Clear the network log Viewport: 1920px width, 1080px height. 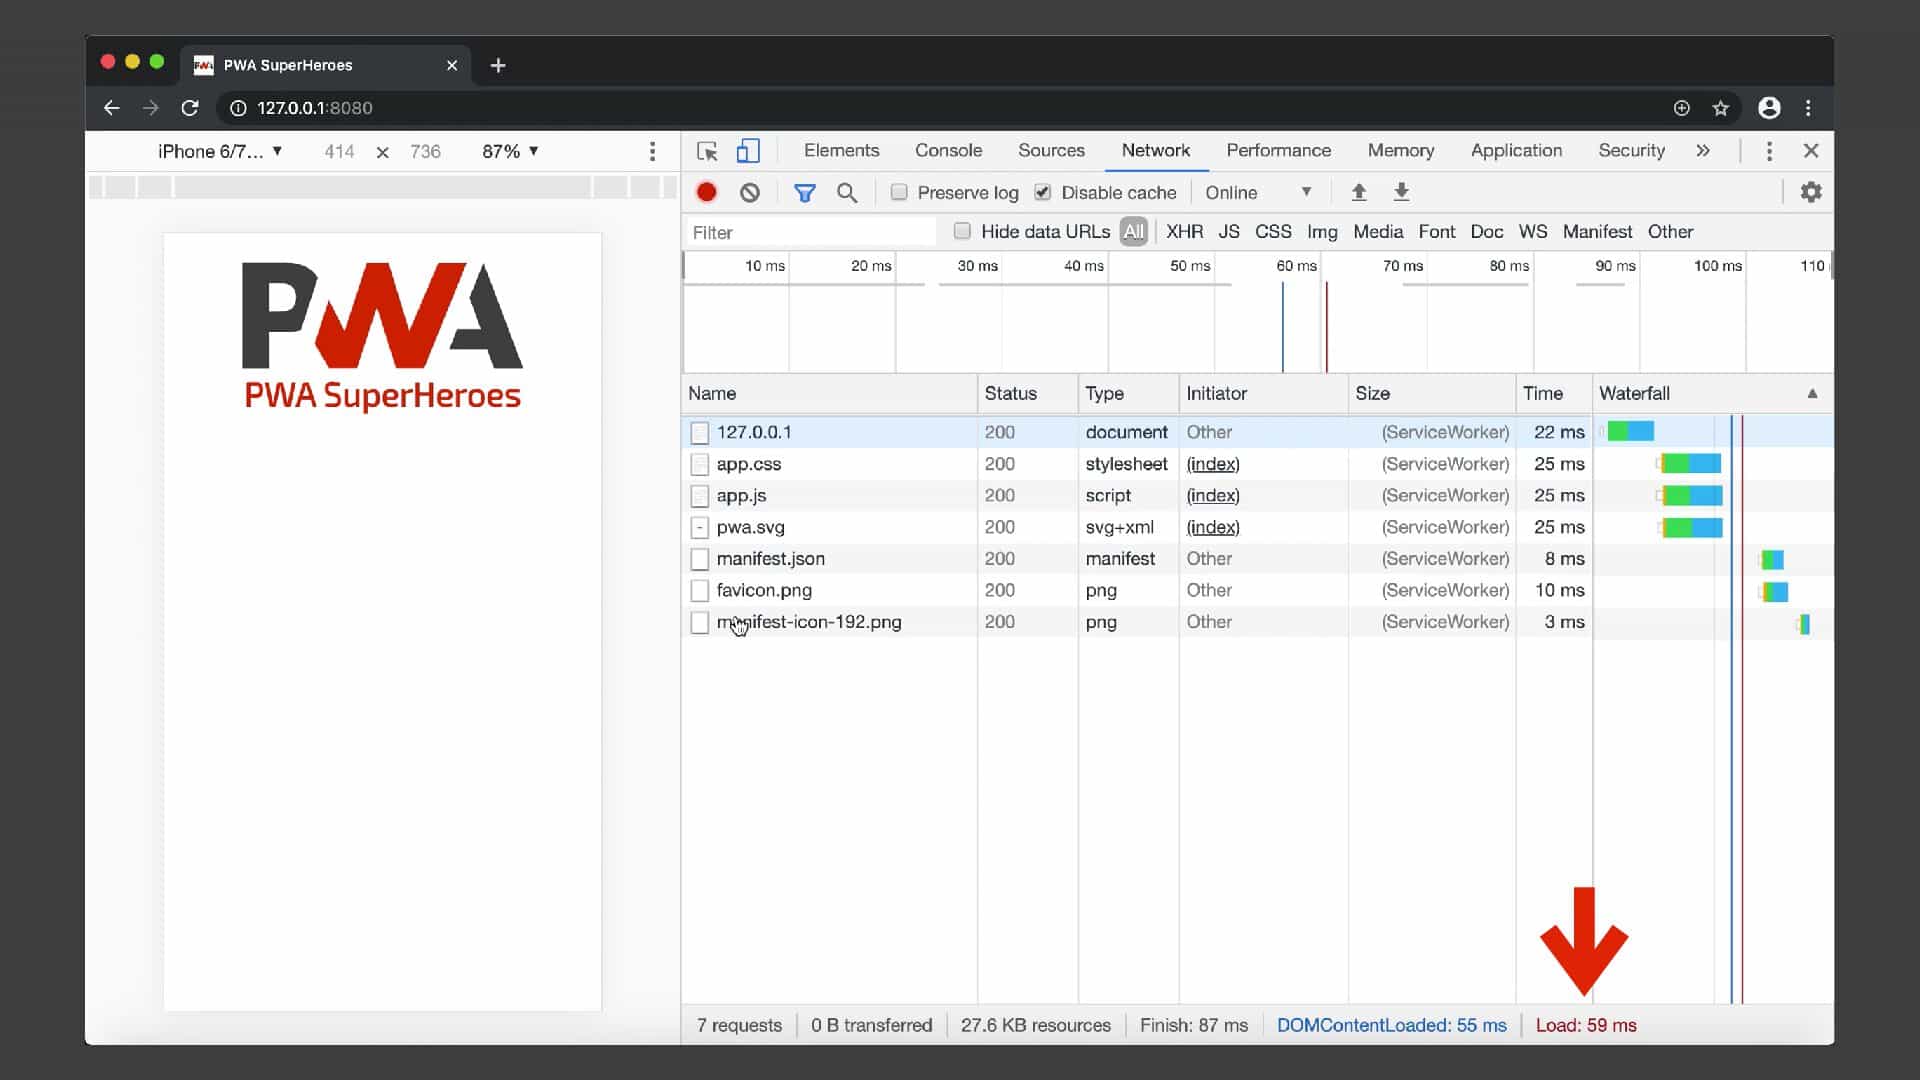(750, 192)
